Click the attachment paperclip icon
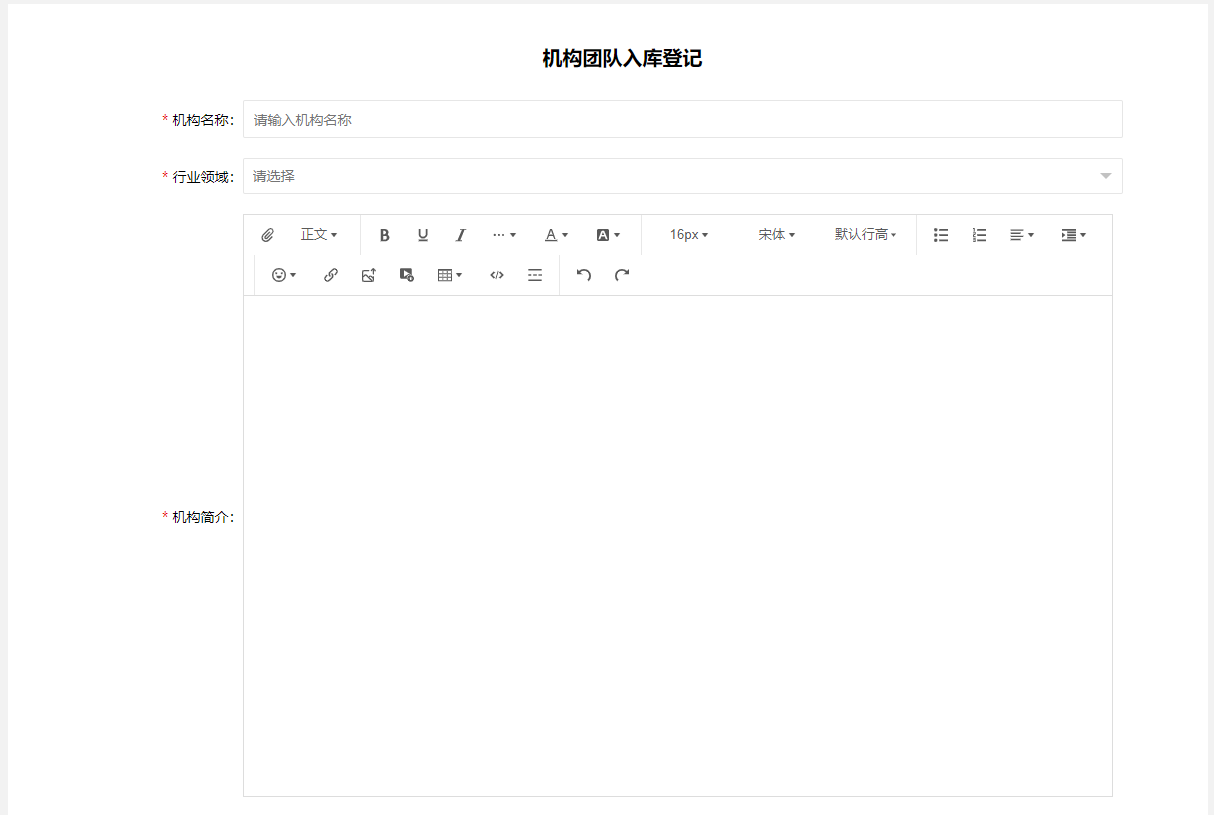 267,235
